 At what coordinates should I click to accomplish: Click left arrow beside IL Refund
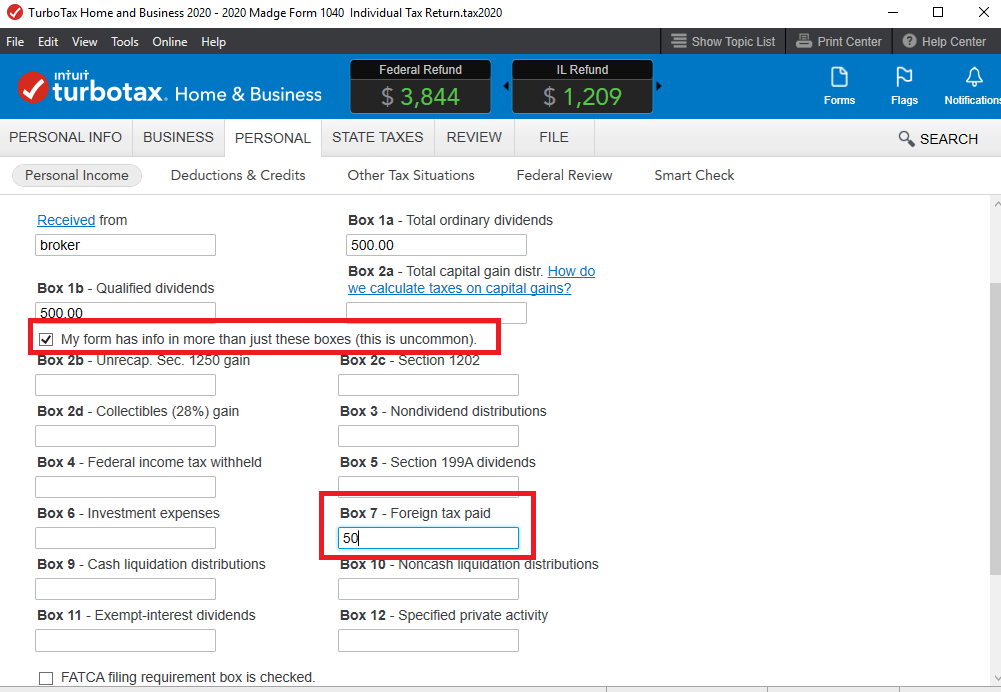506,86
